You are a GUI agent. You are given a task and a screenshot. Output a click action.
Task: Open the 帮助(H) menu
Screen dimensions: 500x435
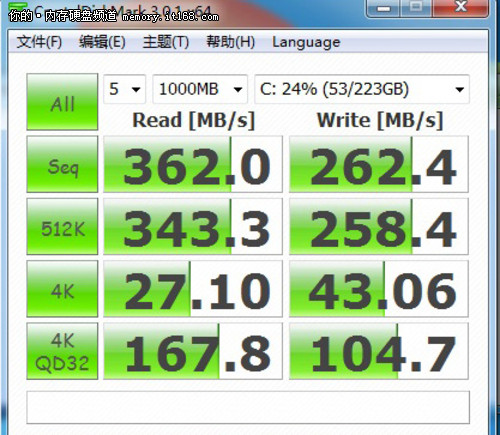[x=230, y=42]
